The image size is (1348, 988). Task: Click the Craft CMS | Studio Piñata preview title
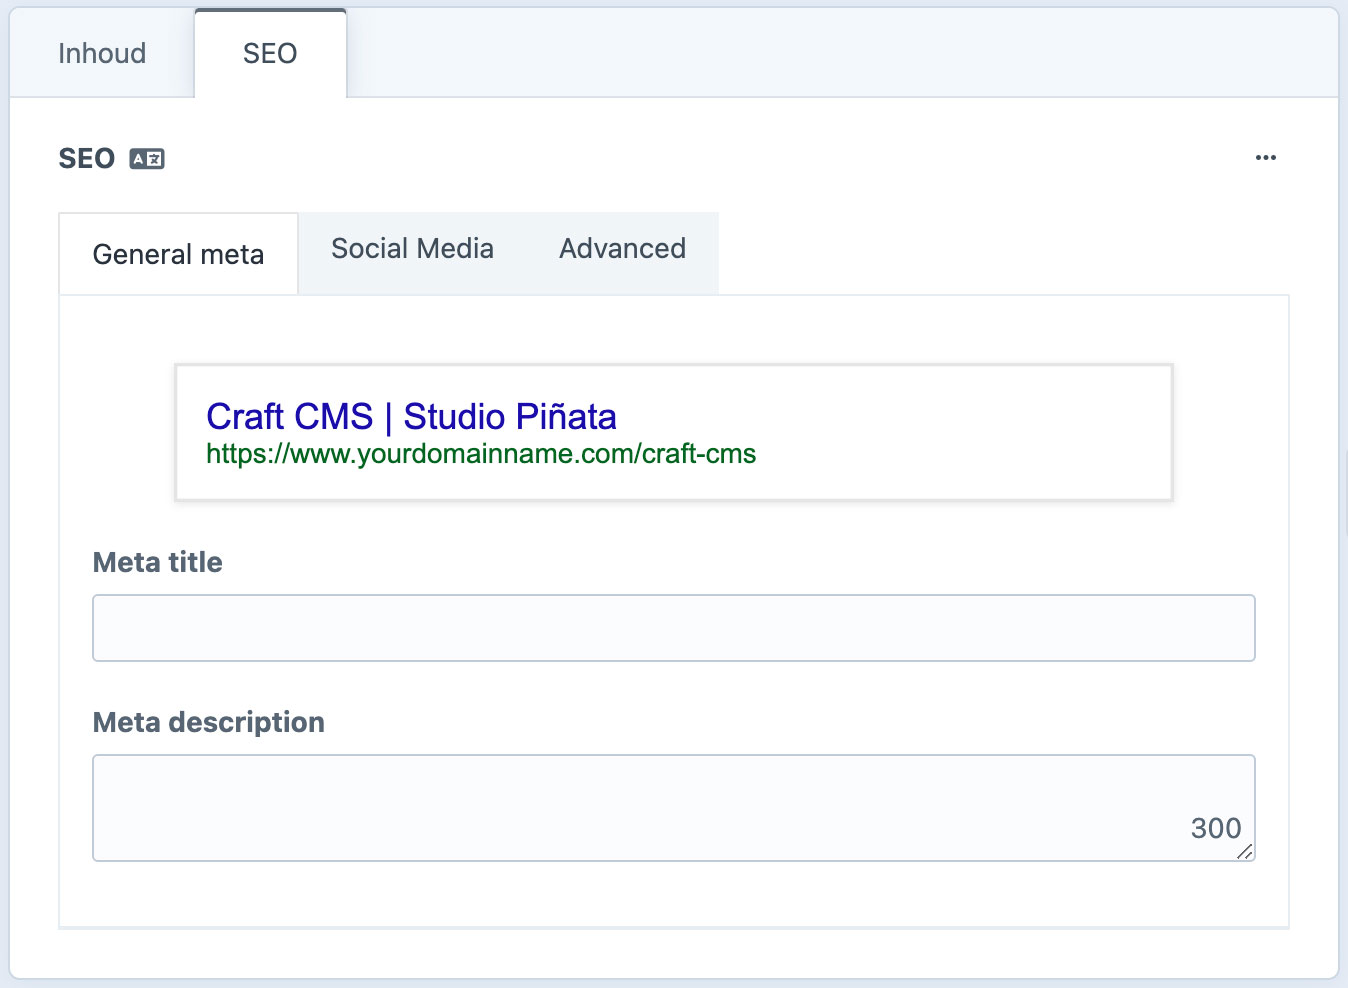pos(411,416)
